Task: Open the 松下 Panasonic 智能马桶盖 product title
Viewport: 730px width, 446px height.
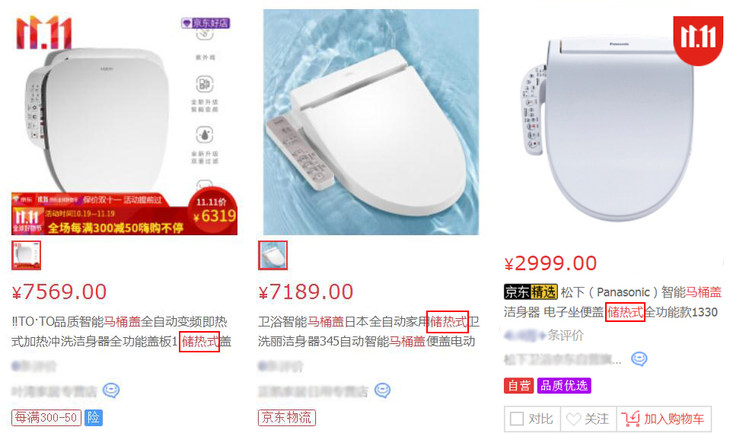Action: [x=613, y=302]
